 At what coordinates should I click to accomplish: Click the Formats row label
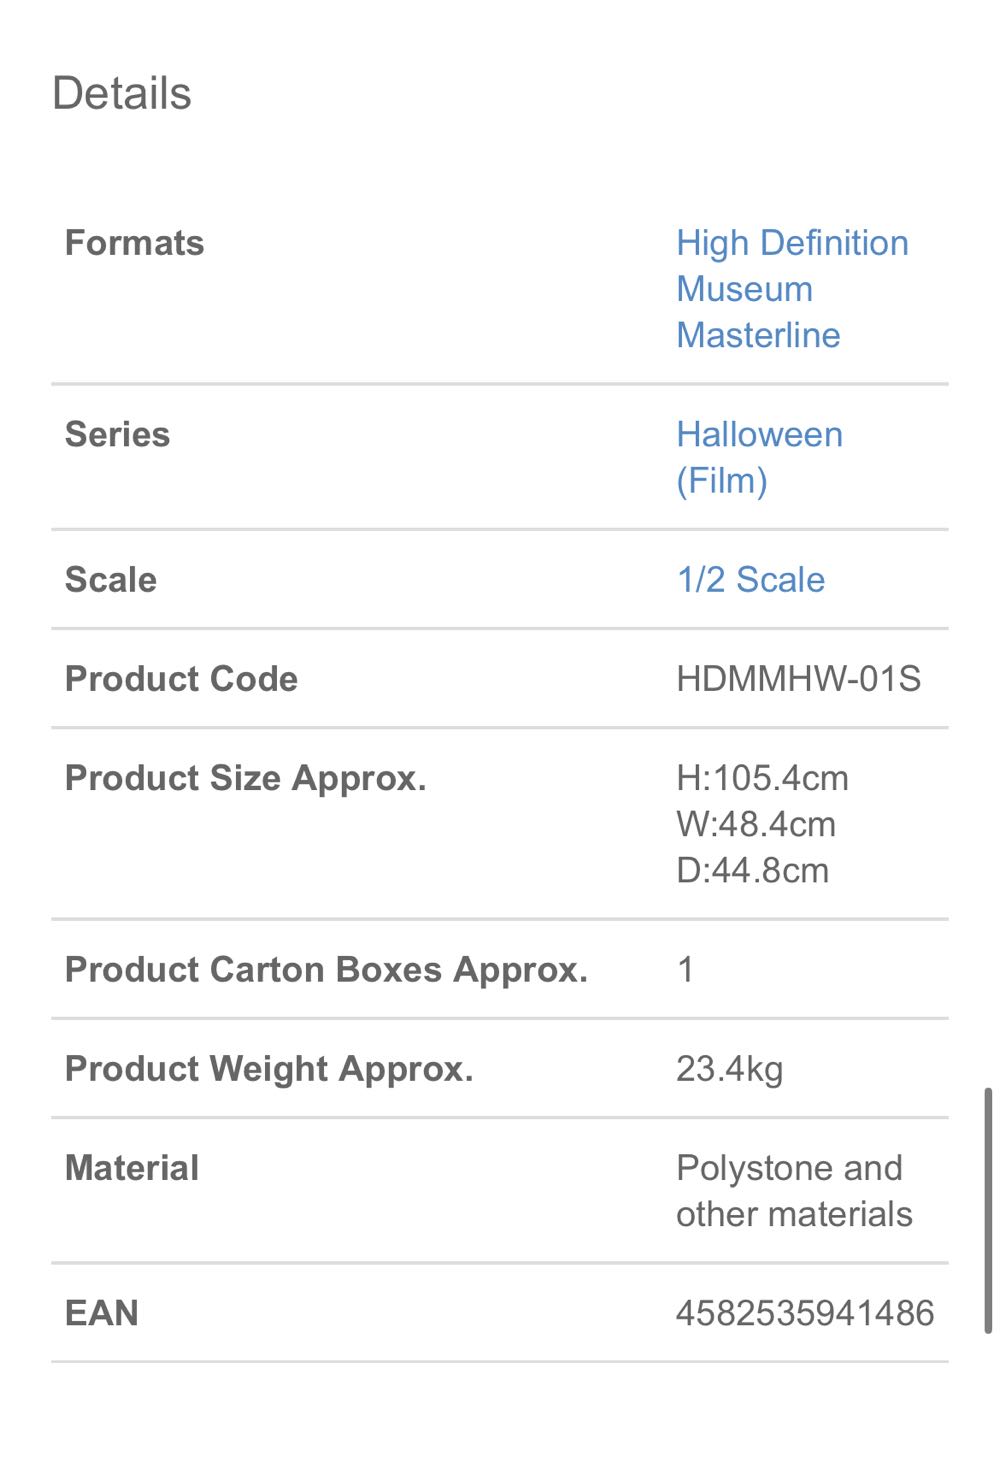(x=134, y=242)
